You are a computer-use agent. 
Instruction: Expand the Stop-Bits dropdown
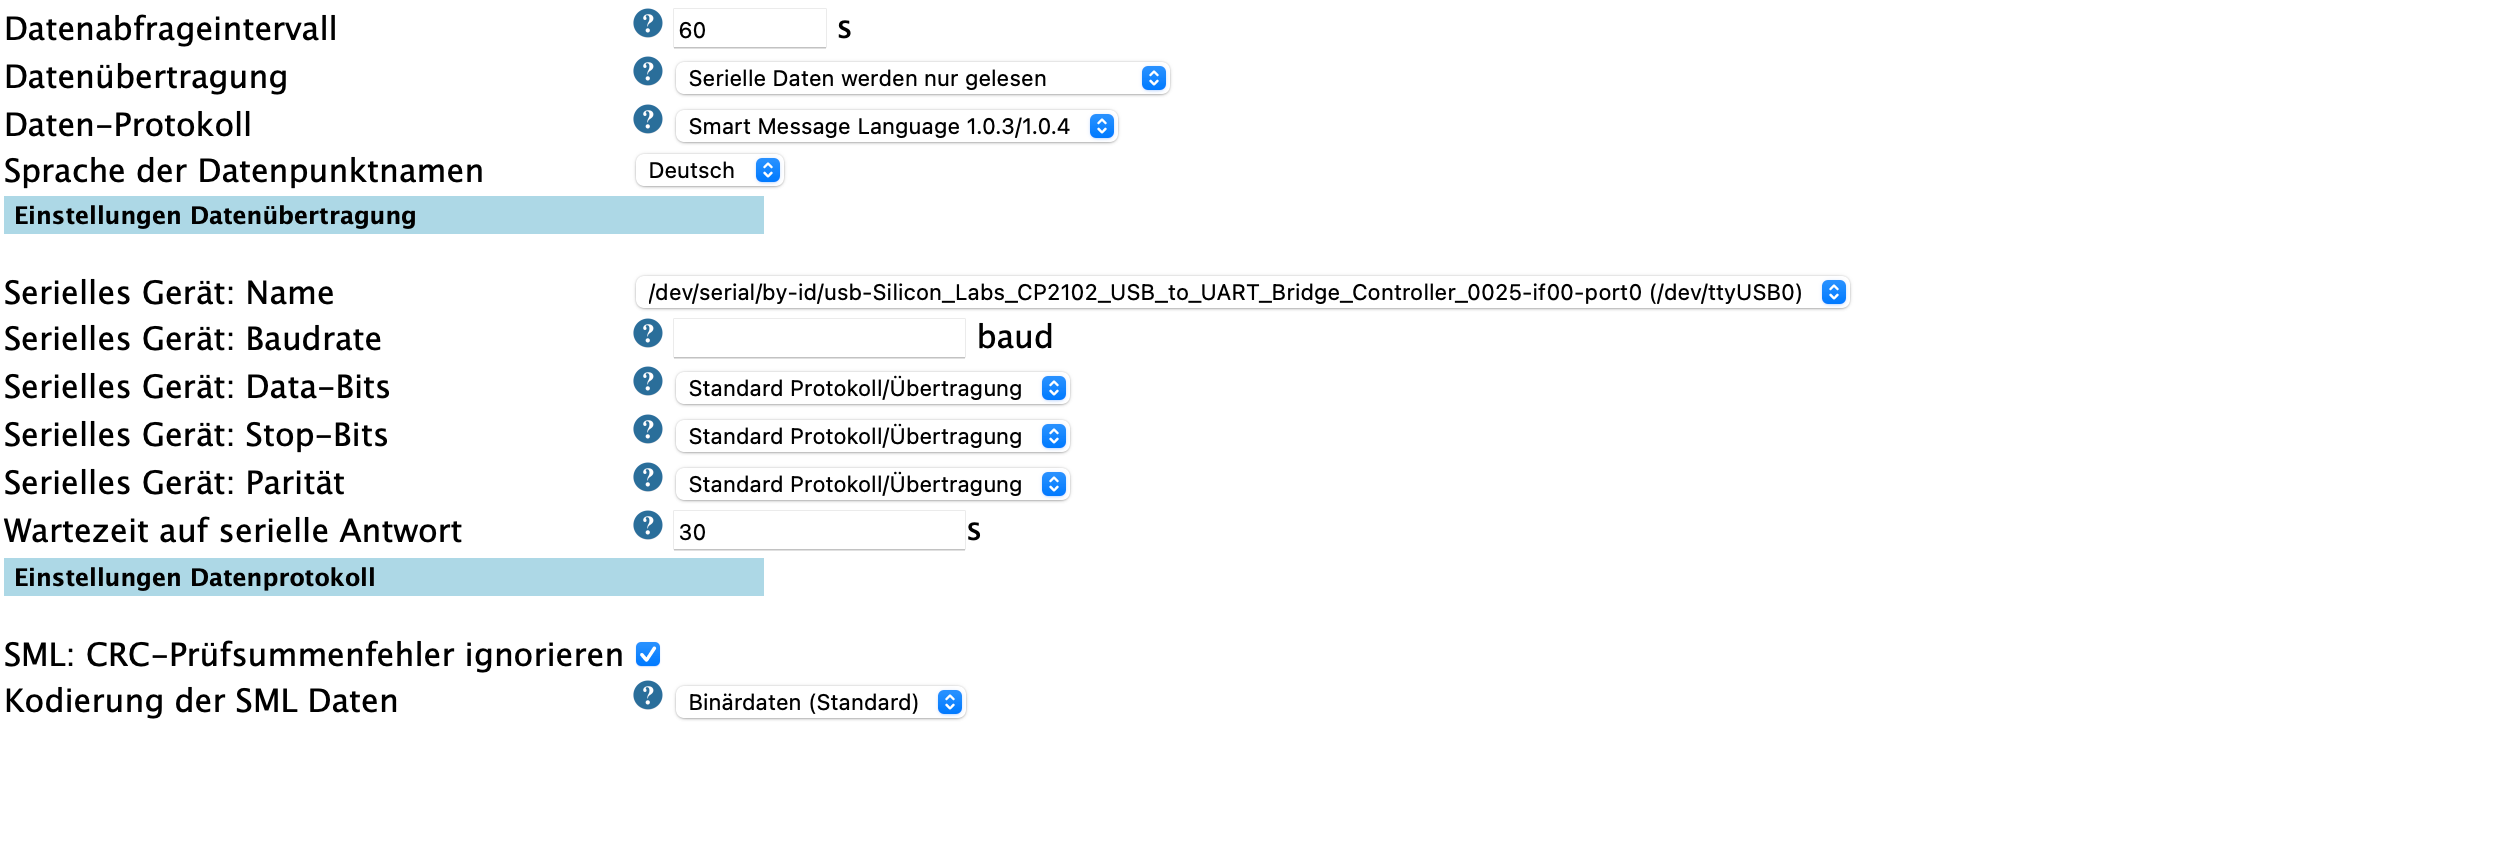[x=871, y=436]
